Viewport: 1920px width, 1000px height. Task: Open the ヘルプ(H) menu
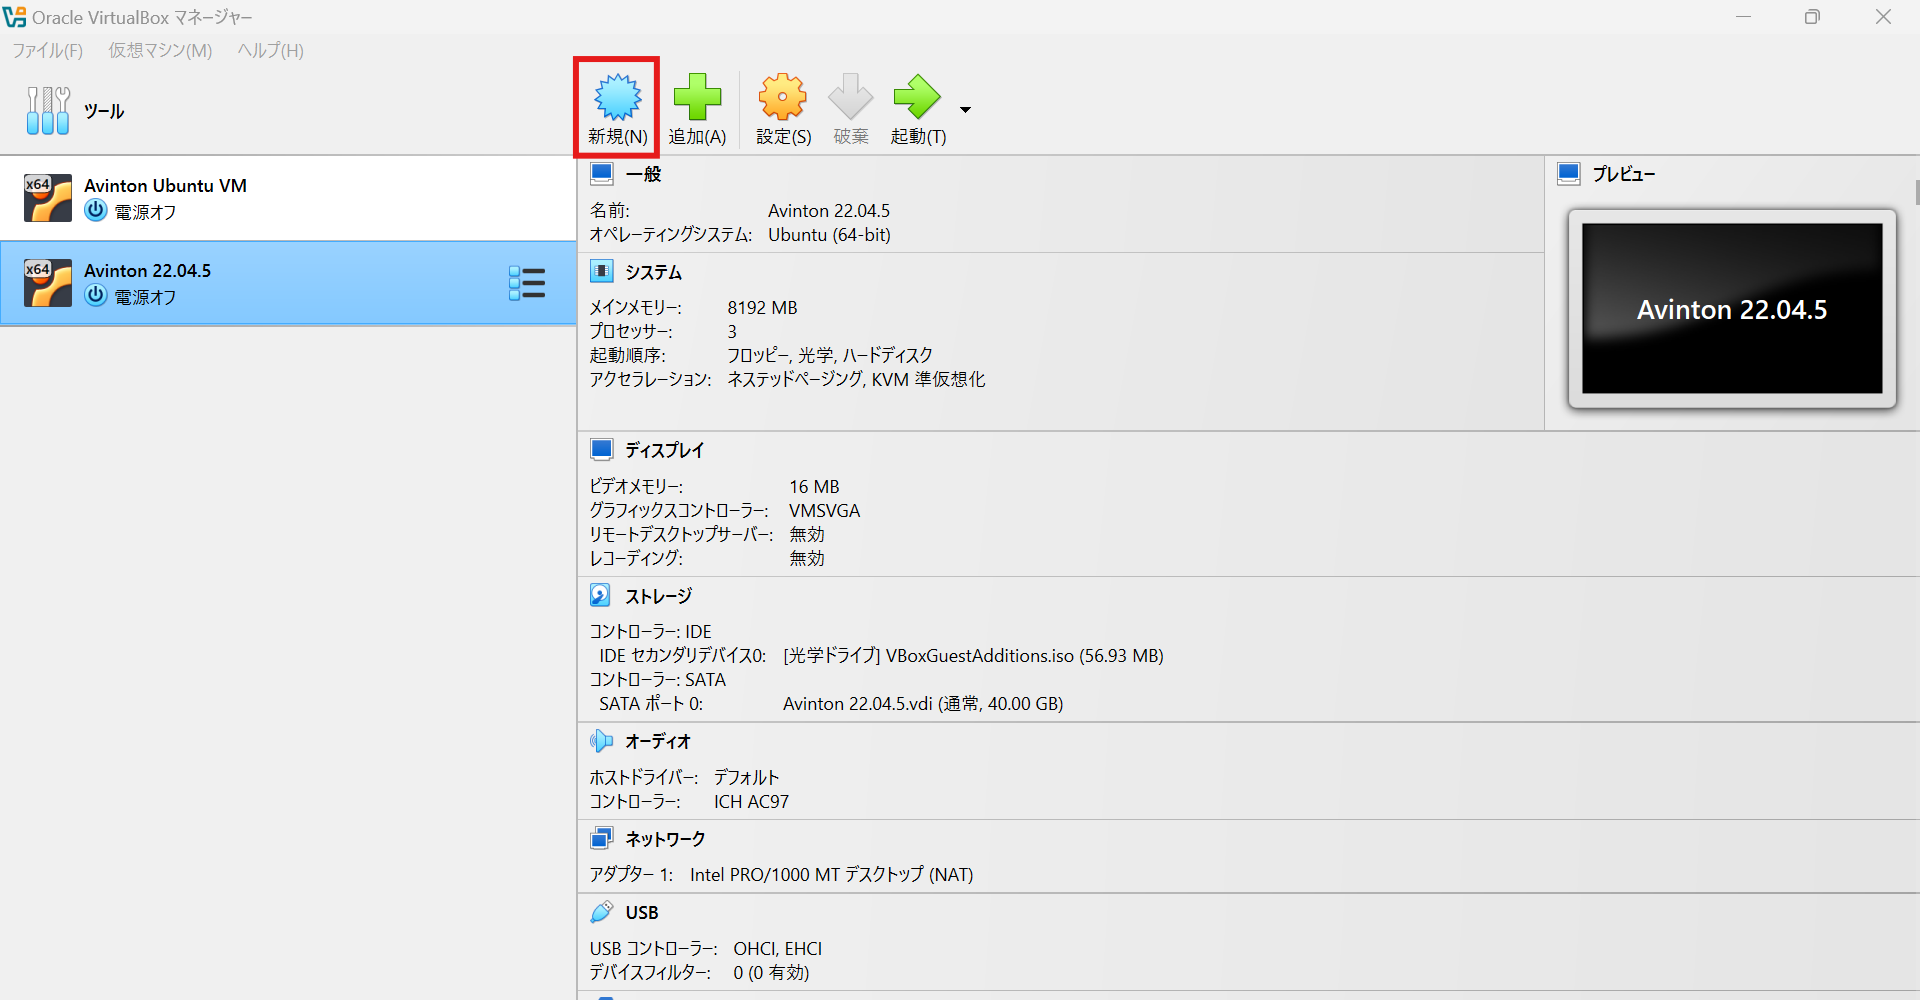coord(270,50)
